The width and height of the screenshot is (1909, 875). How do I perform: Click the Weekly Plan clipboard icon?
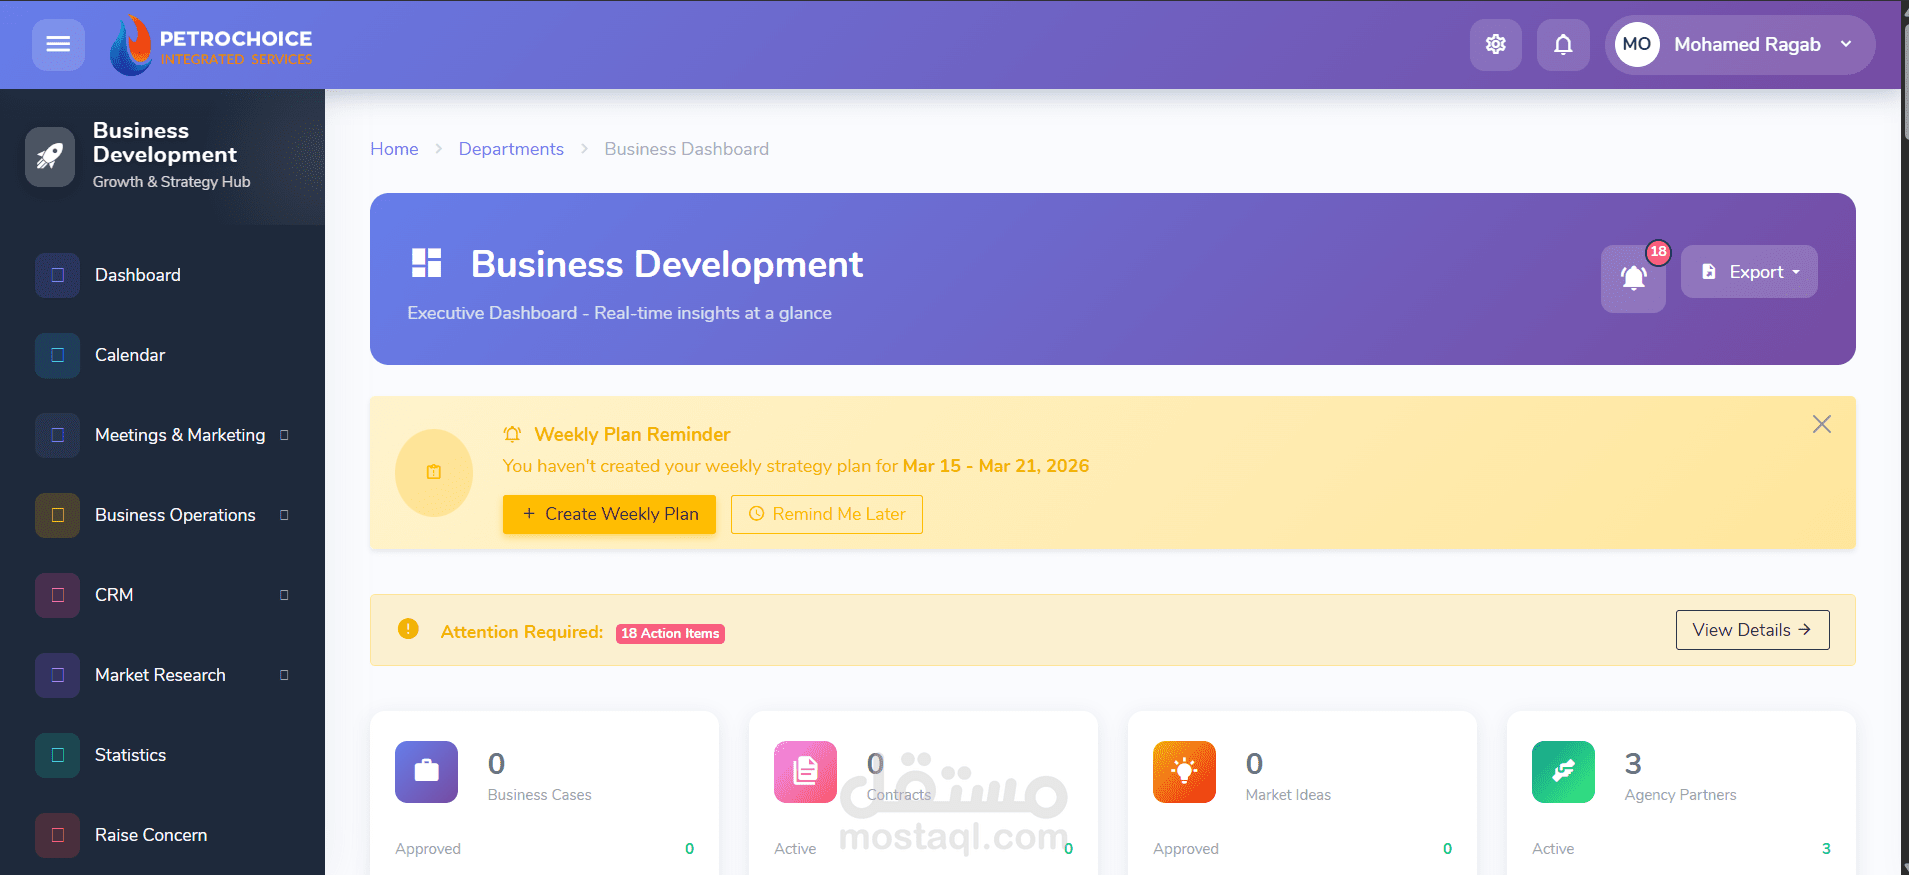pos(434,472)
